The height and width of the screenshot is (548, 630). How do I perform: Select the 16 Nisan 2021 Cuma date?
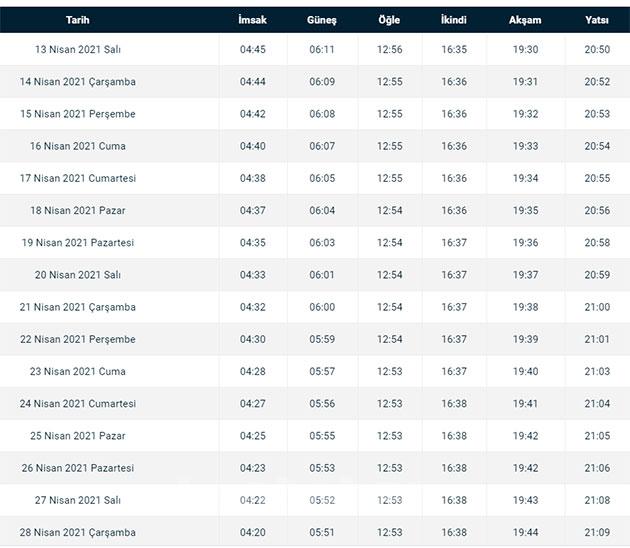(x=77, y=146)
